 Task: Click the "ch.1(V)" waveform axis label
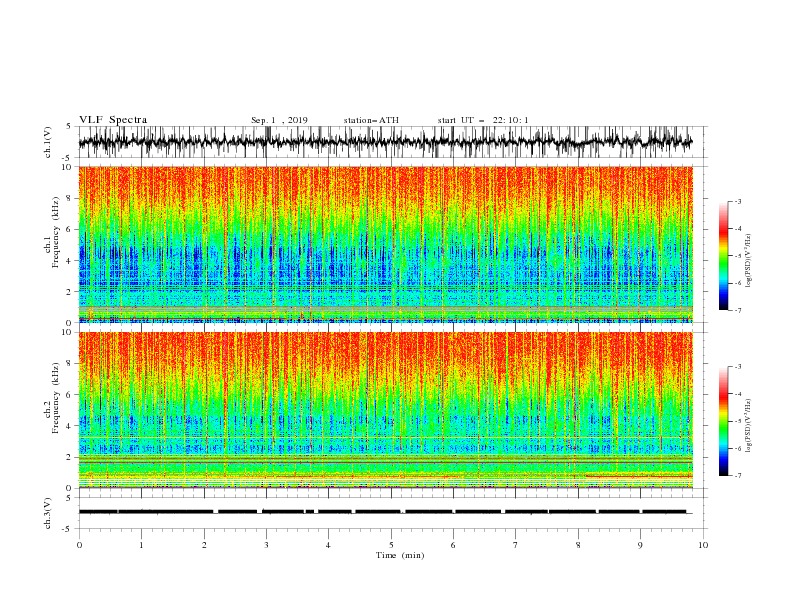pyautogui.click(x=48, y=142)
